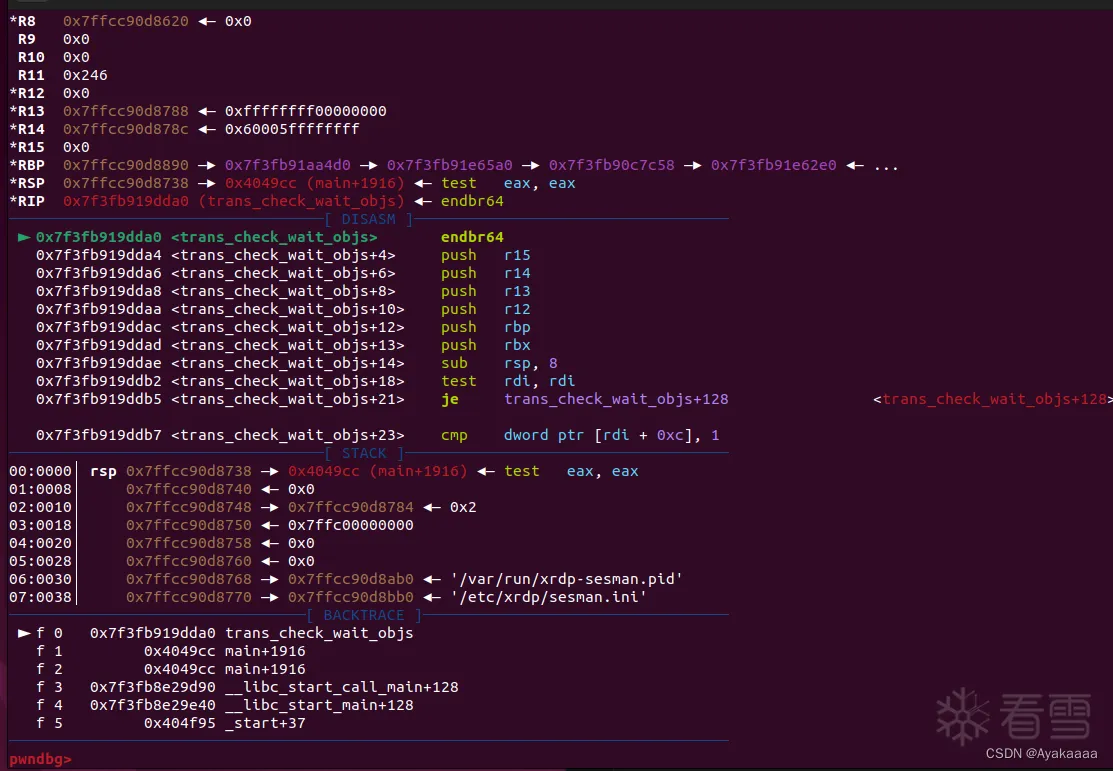Click the STACK section header

[x=364, y=453]
